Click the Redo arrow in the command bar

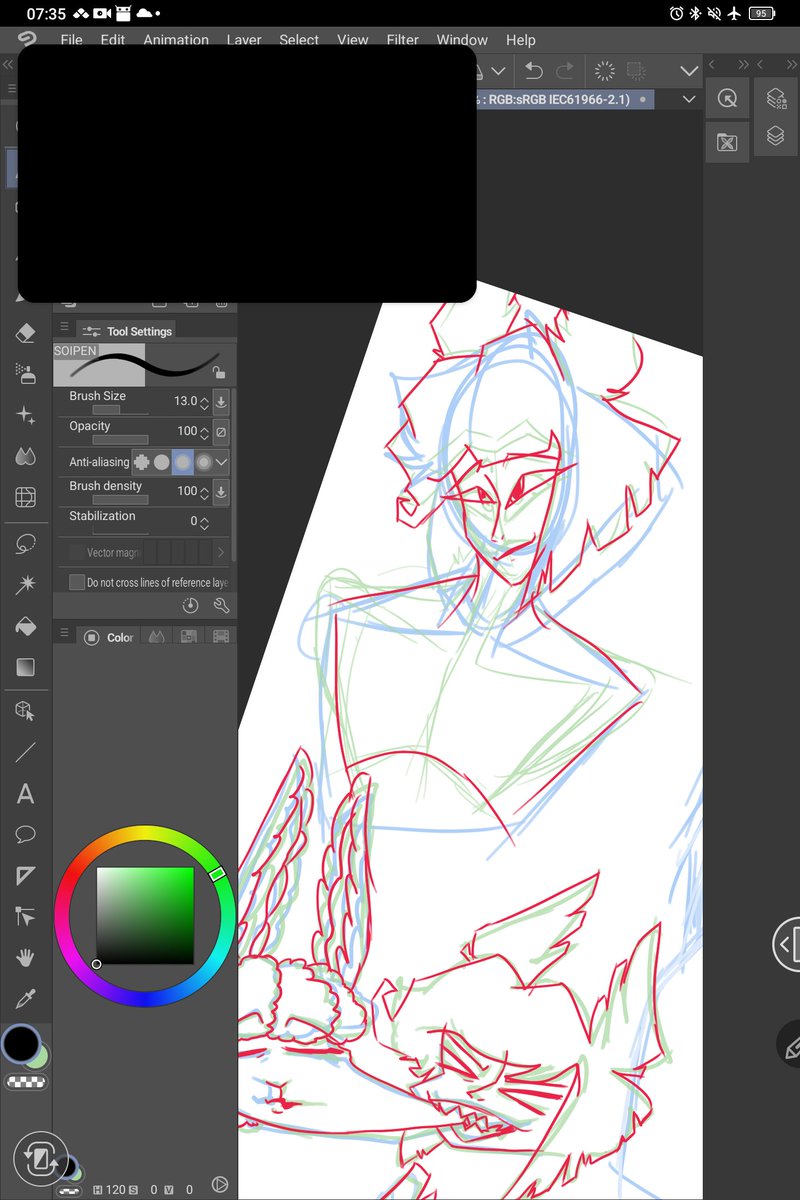pos(565,71)
